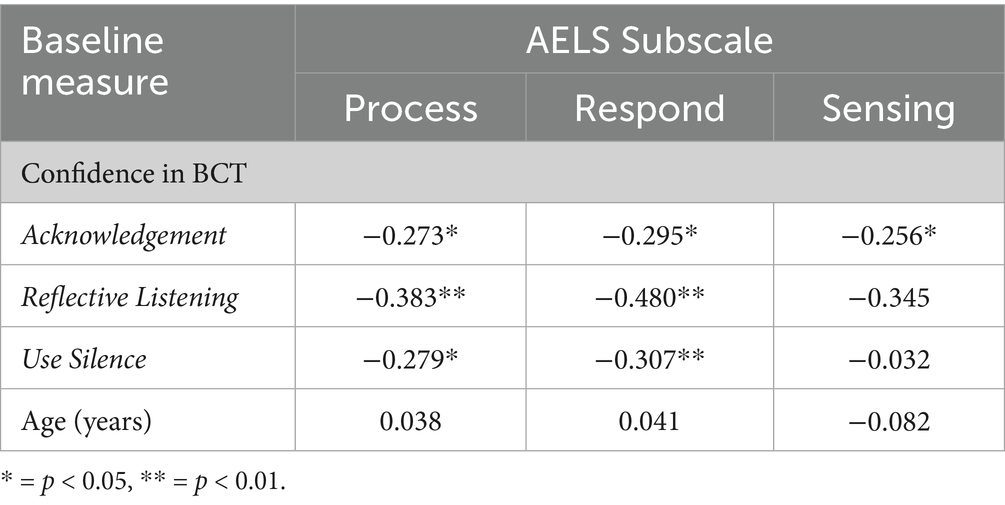Click the −0.383** cell under Process
The height and width of the screenshot is (505, 1005).
point(411,296)
